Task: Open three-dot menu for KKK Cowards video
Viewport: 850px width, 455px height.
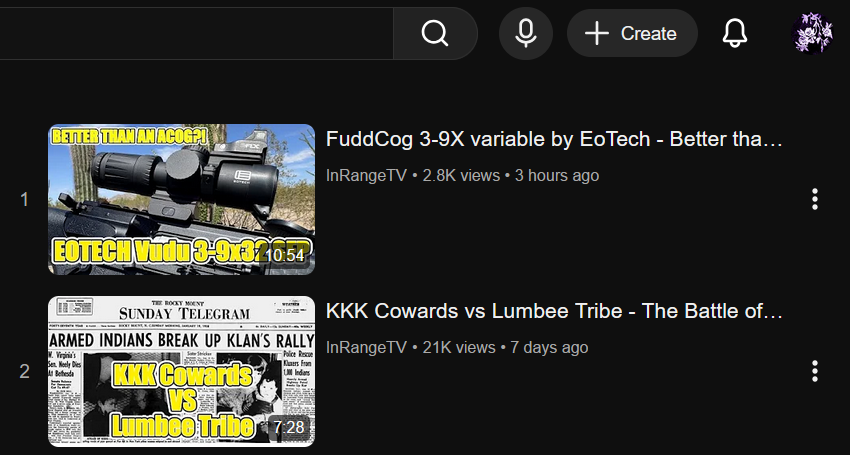Action: click(815, 371)
